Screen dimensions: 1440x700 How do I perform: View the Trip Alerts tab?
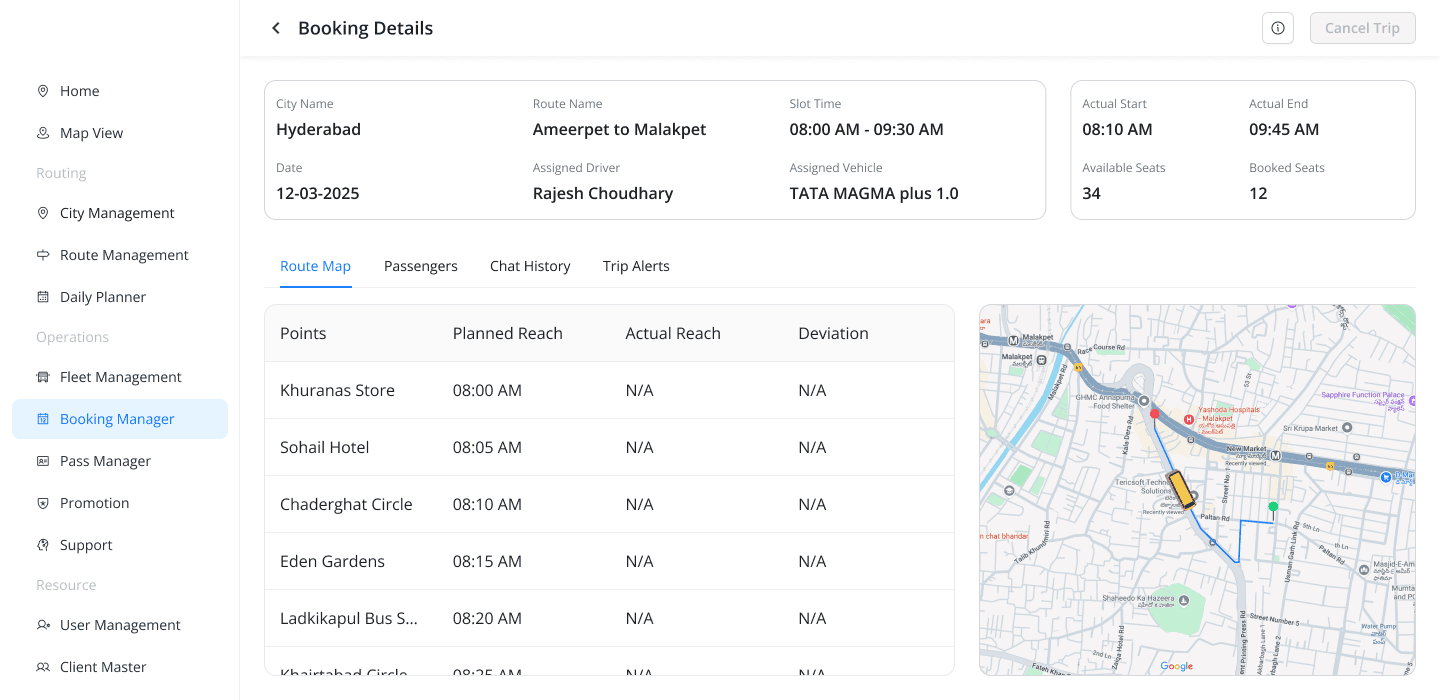(636, 266)
